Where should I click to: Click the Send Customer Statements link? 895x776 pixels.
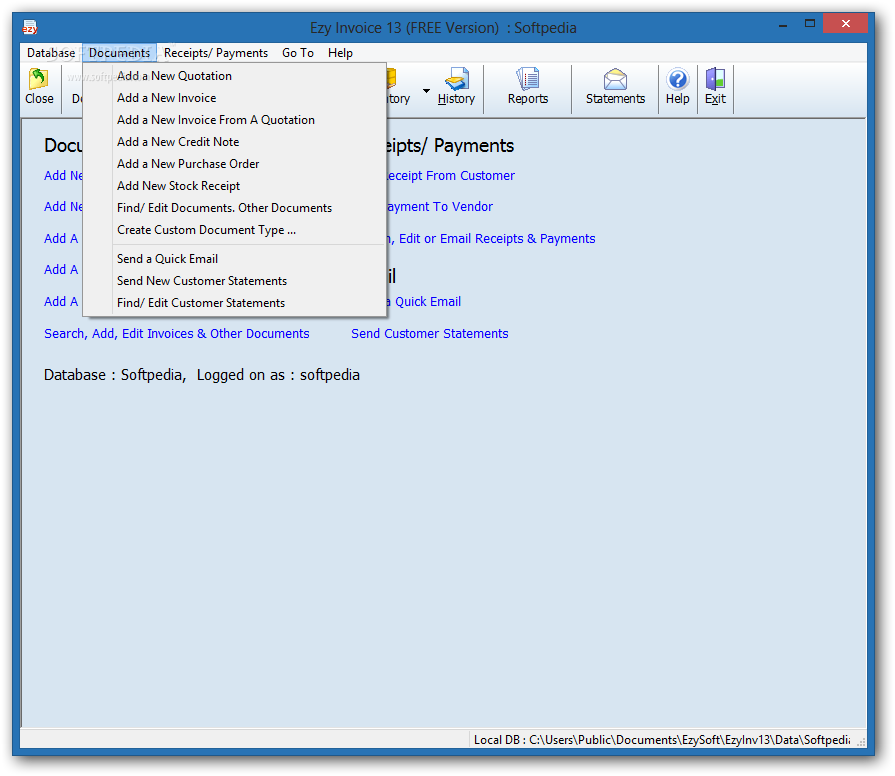coord(430,334)
